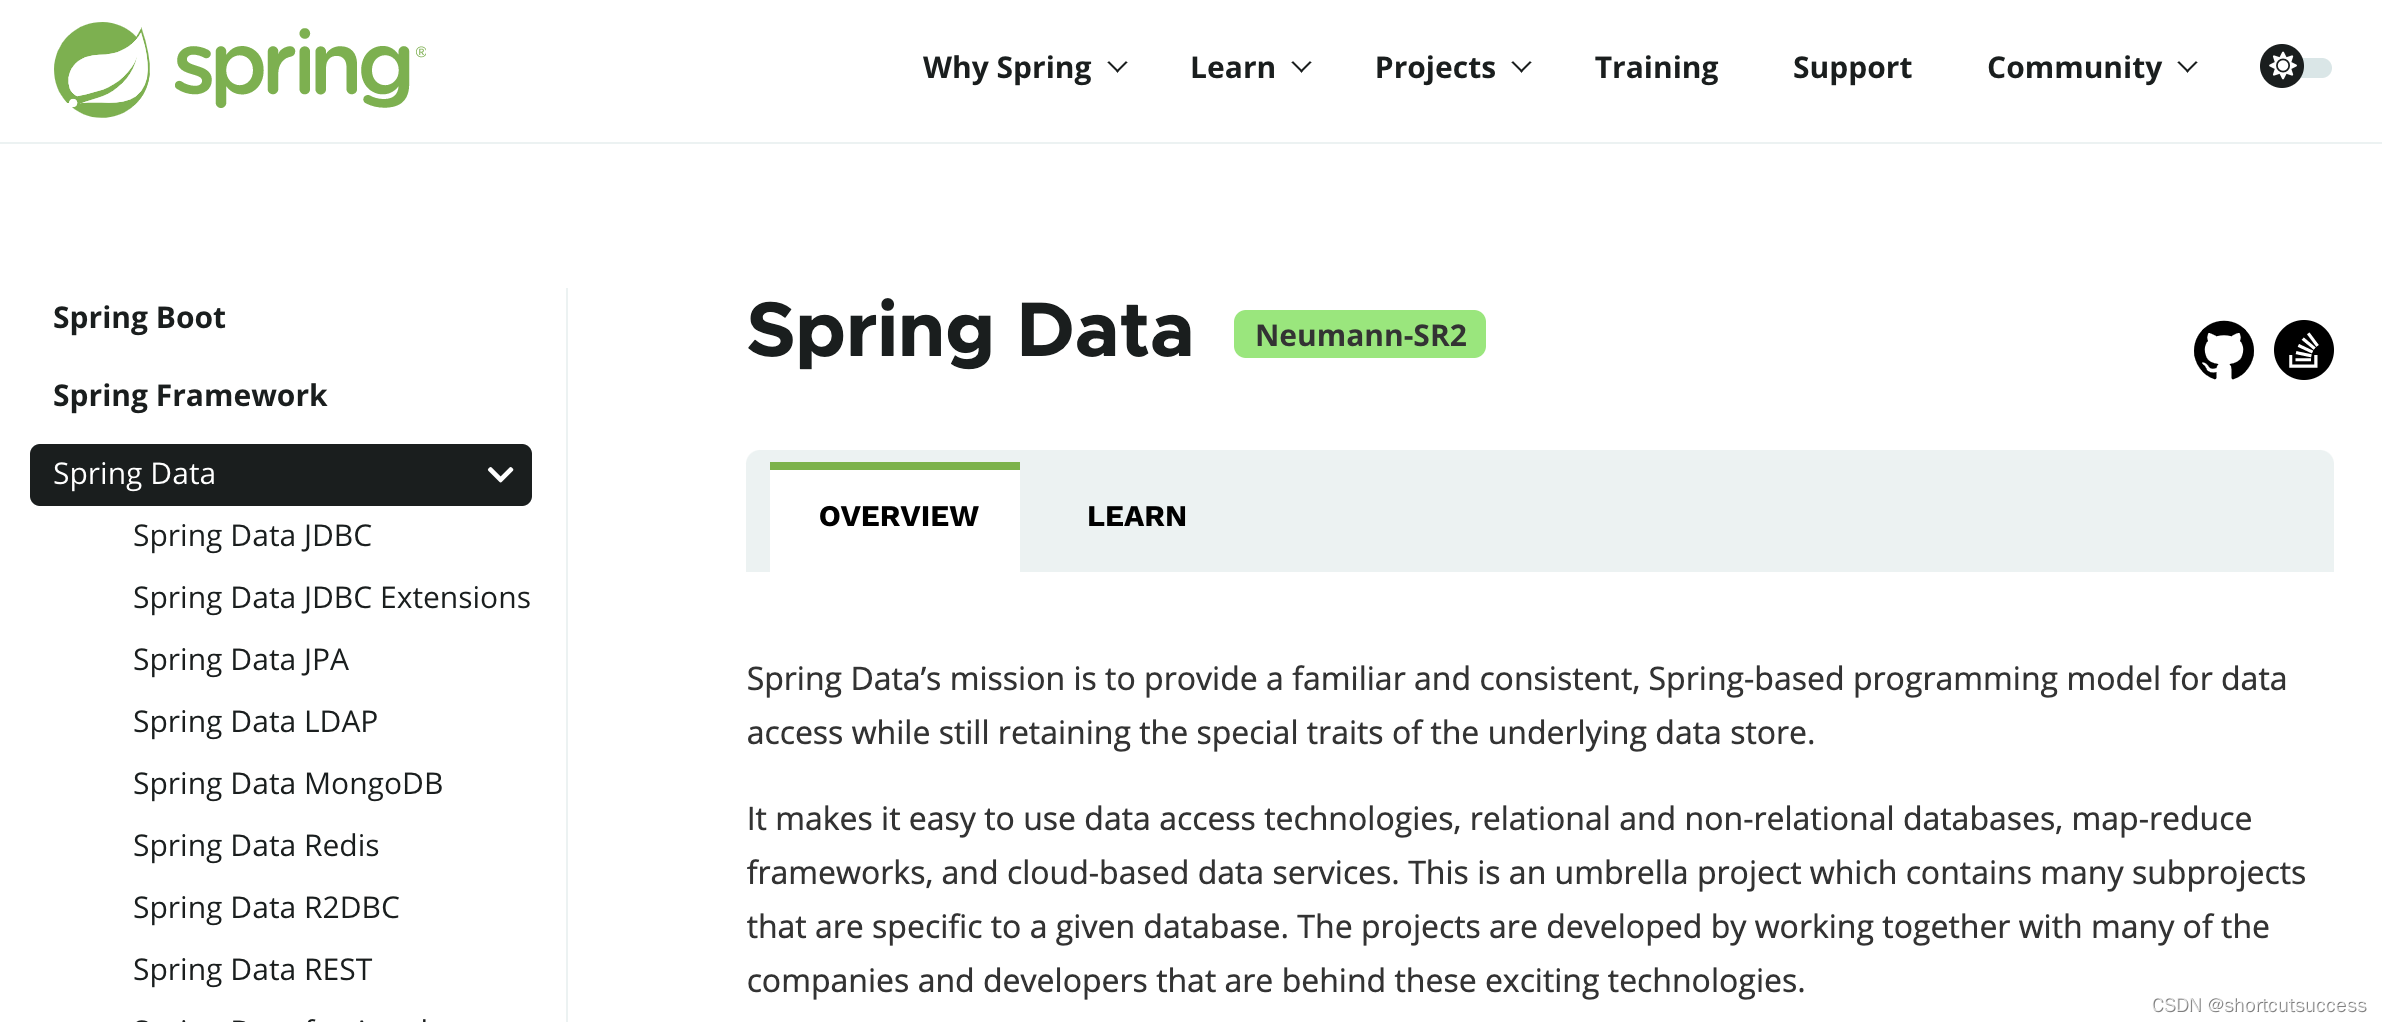Switch to the LEARN tab
Viewport: 2382px width, 1022px height.
(x=1136, y=516)
